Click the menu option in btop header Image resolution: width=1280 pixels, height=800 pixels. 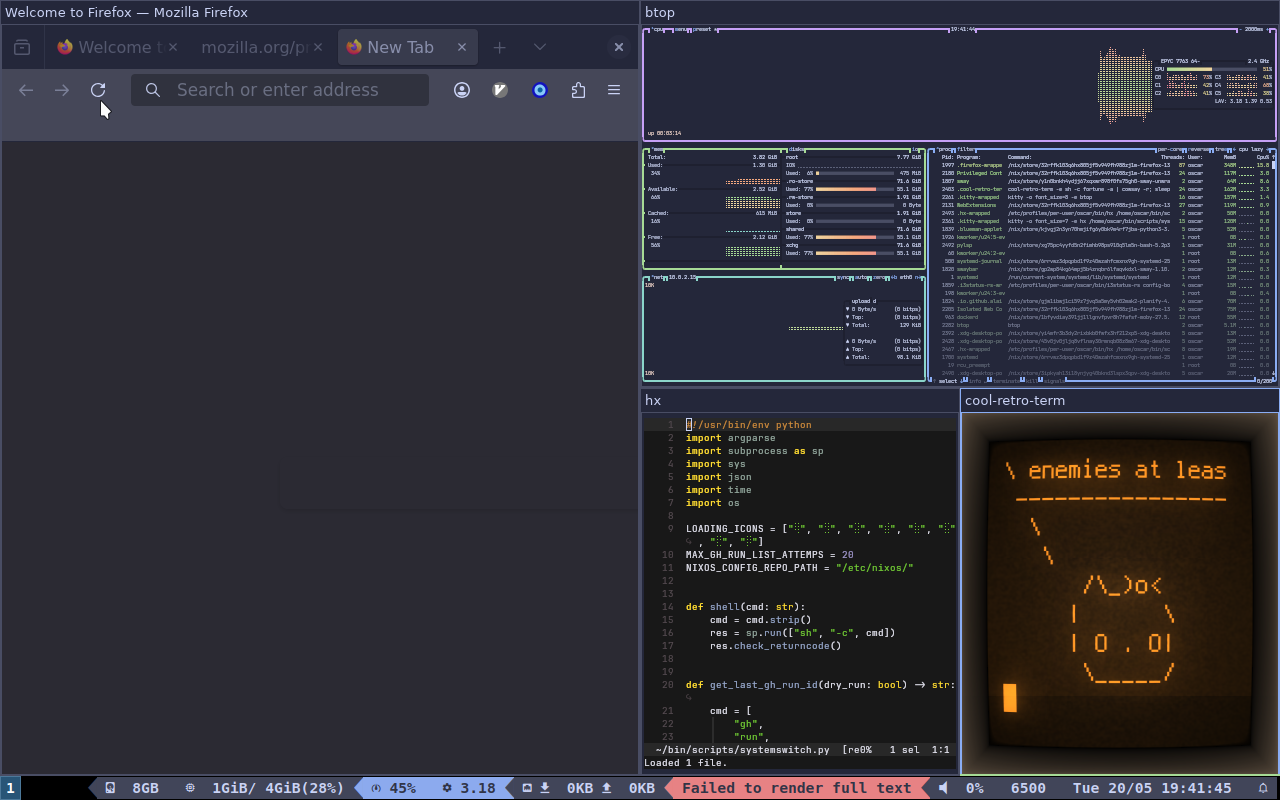tap(681, 30)
